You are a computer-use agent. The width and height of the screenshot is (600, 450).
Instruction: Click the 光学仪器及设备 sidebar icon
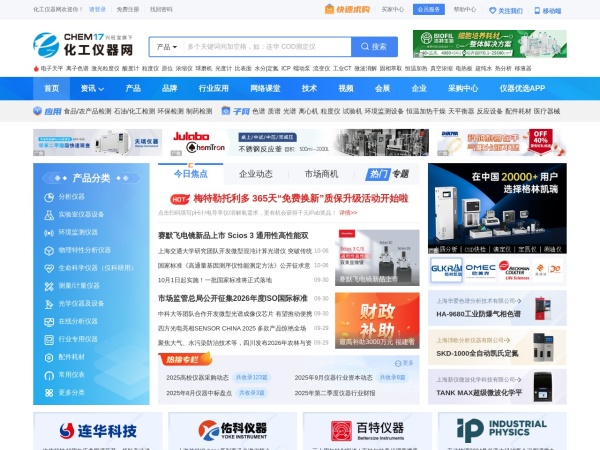[x=47, y=303]
